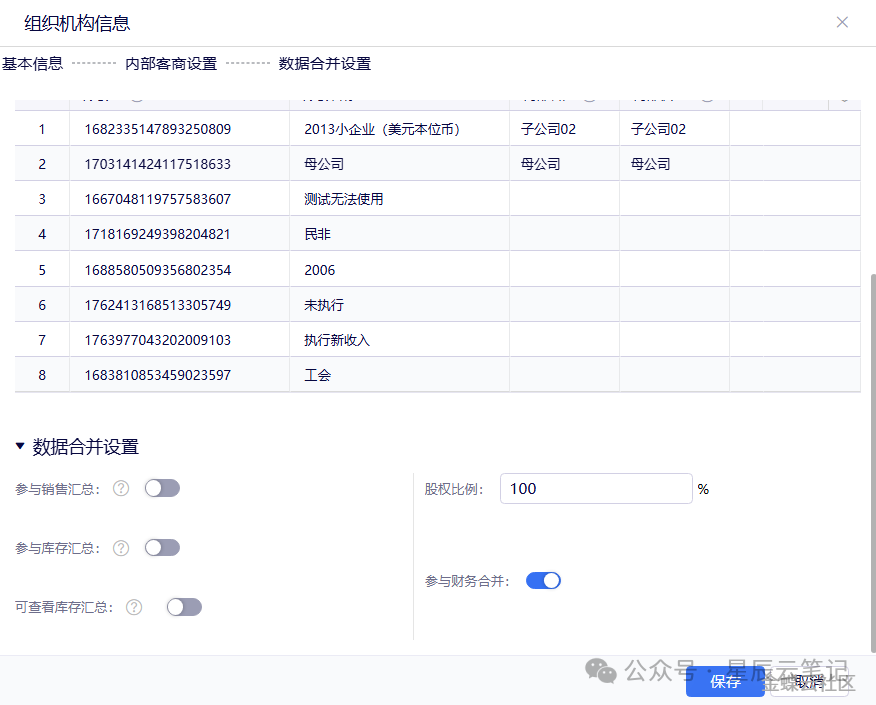Disable the 参与财务合并 switch
The height and width of the screenshot is (705, 876).
point(543,581)
